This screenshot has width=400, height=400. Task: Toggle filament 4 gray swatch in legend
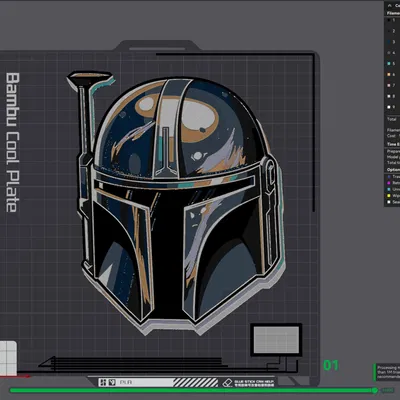click(x=389, y=53)
